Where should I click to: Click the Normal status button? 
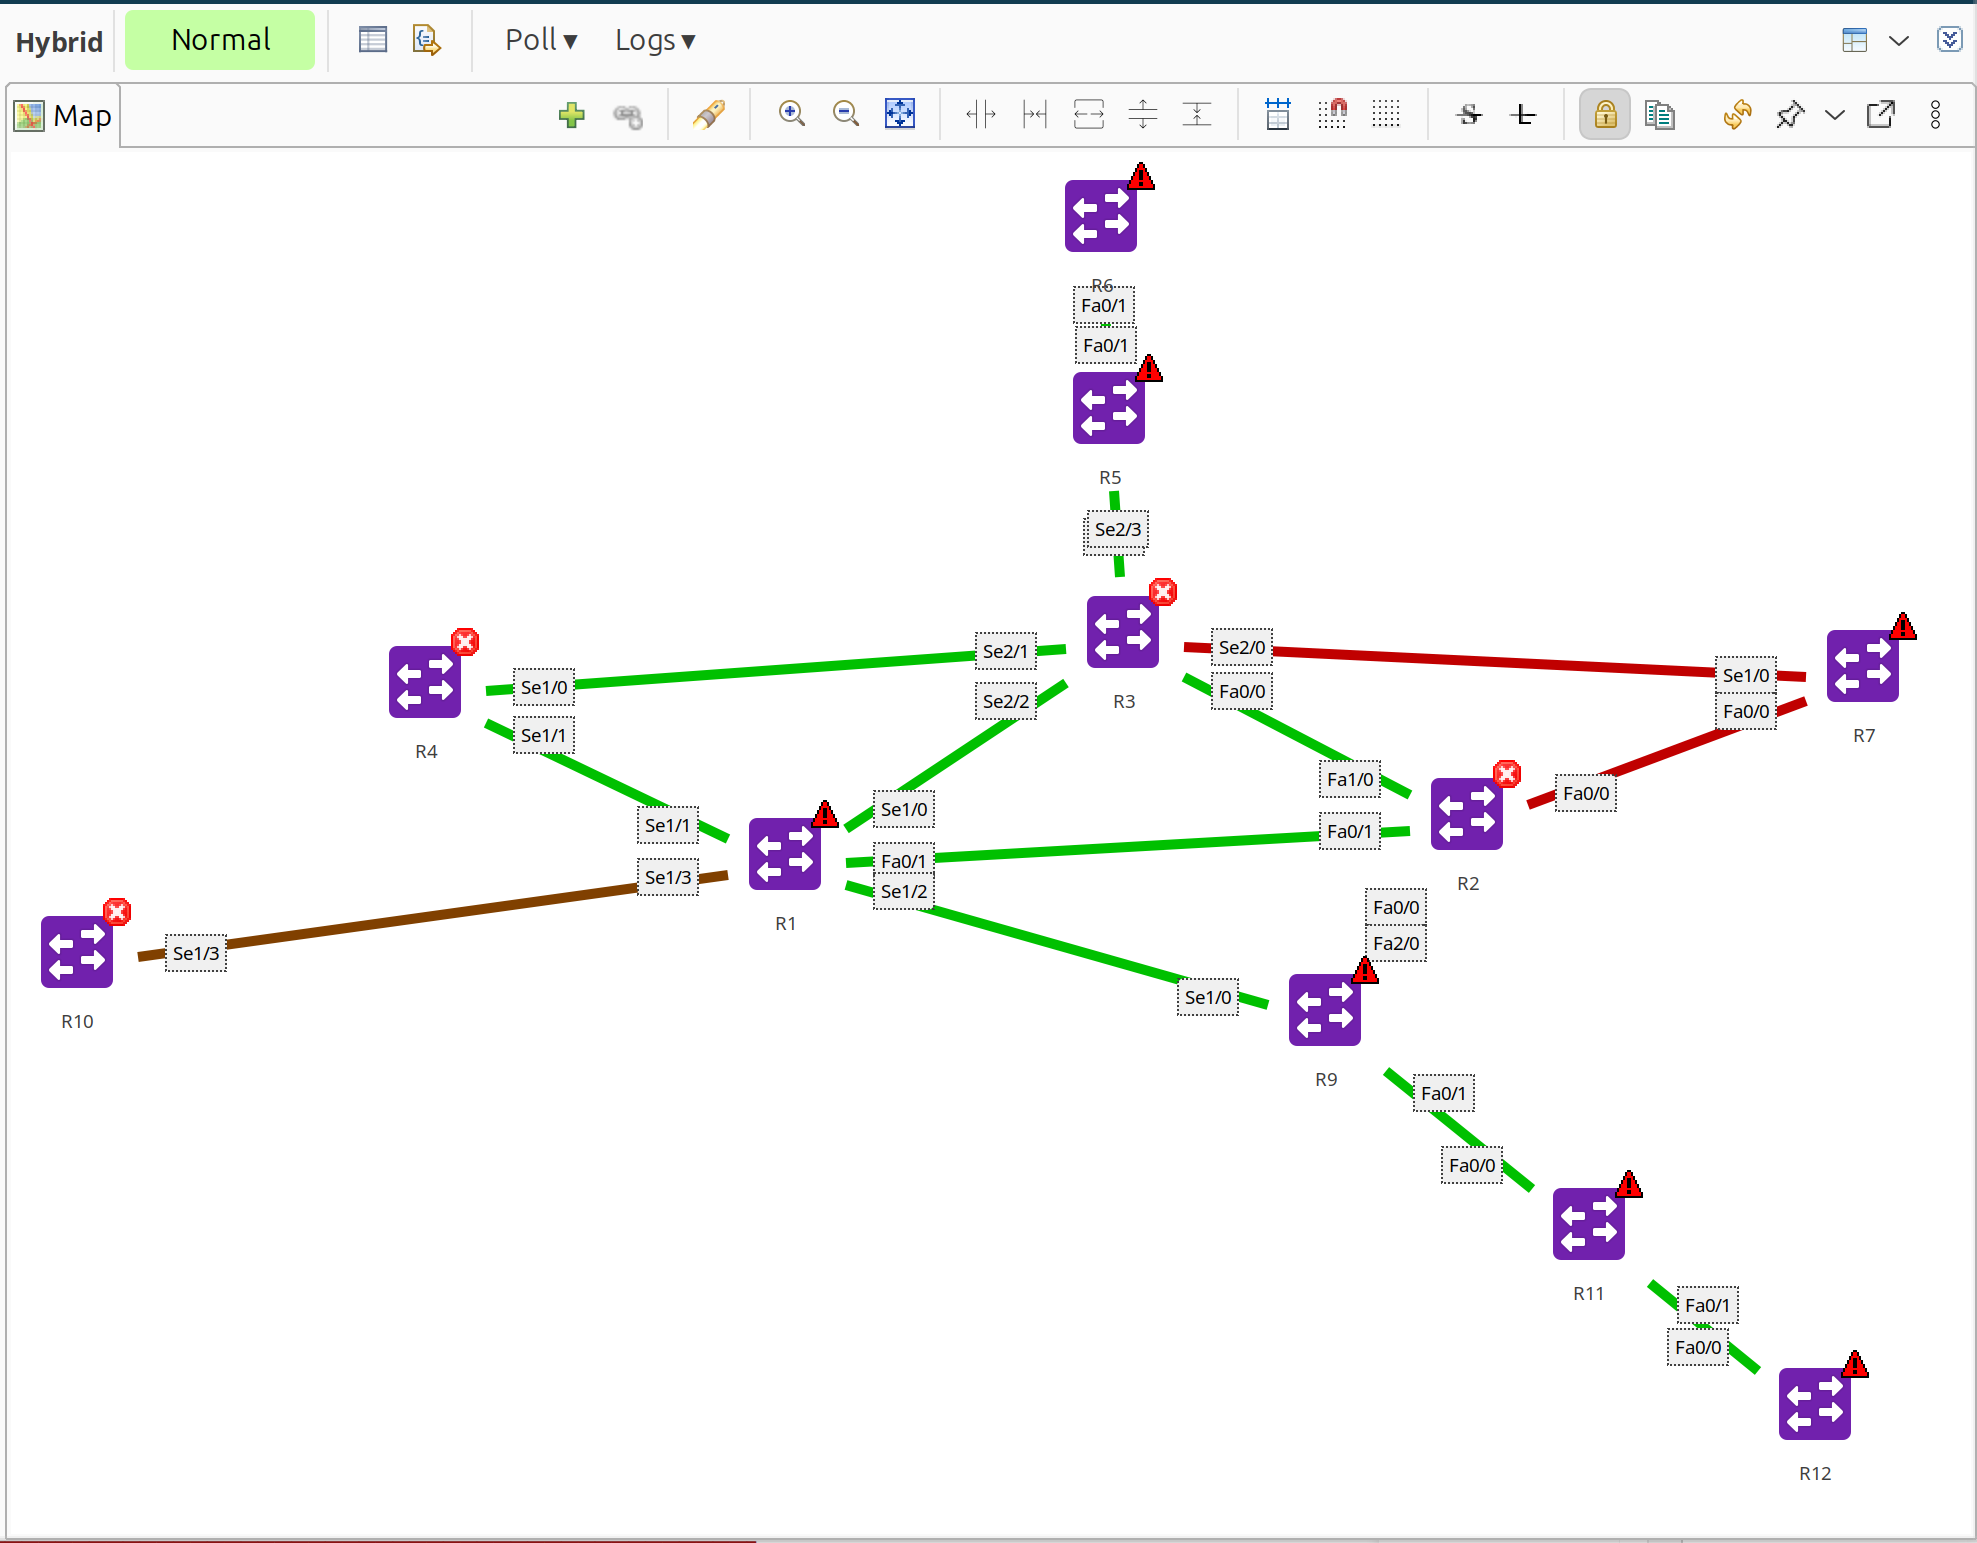(x=220, y=39)
